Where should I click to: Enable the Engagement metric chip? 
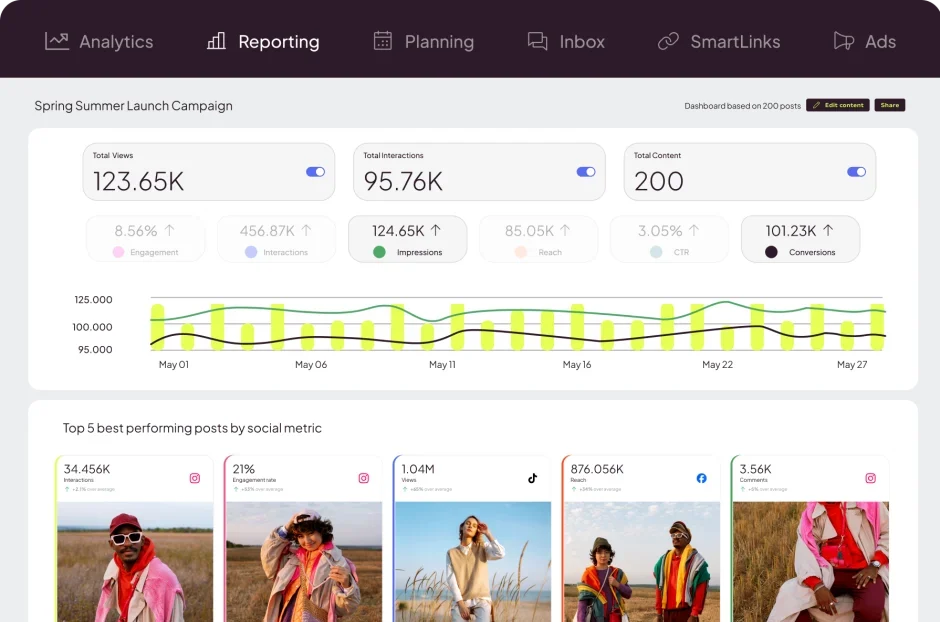click(x=146, y=239)
